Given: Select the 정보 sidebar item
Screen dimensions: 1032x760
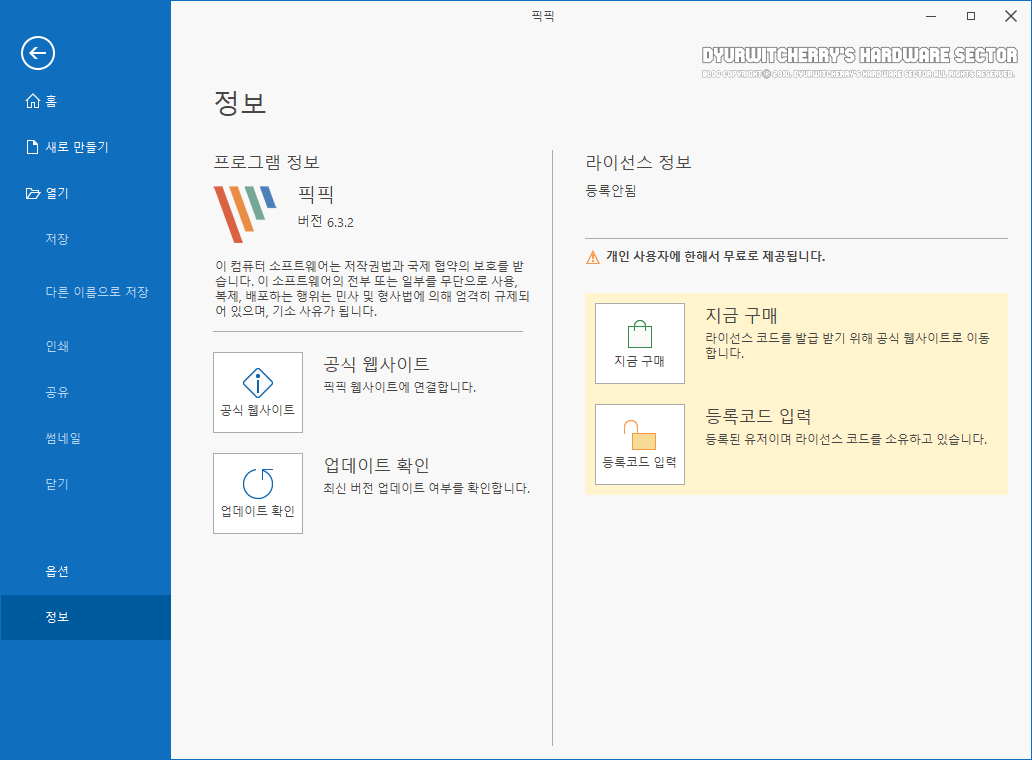Looking at the screenshot, I should click(86, 617).
